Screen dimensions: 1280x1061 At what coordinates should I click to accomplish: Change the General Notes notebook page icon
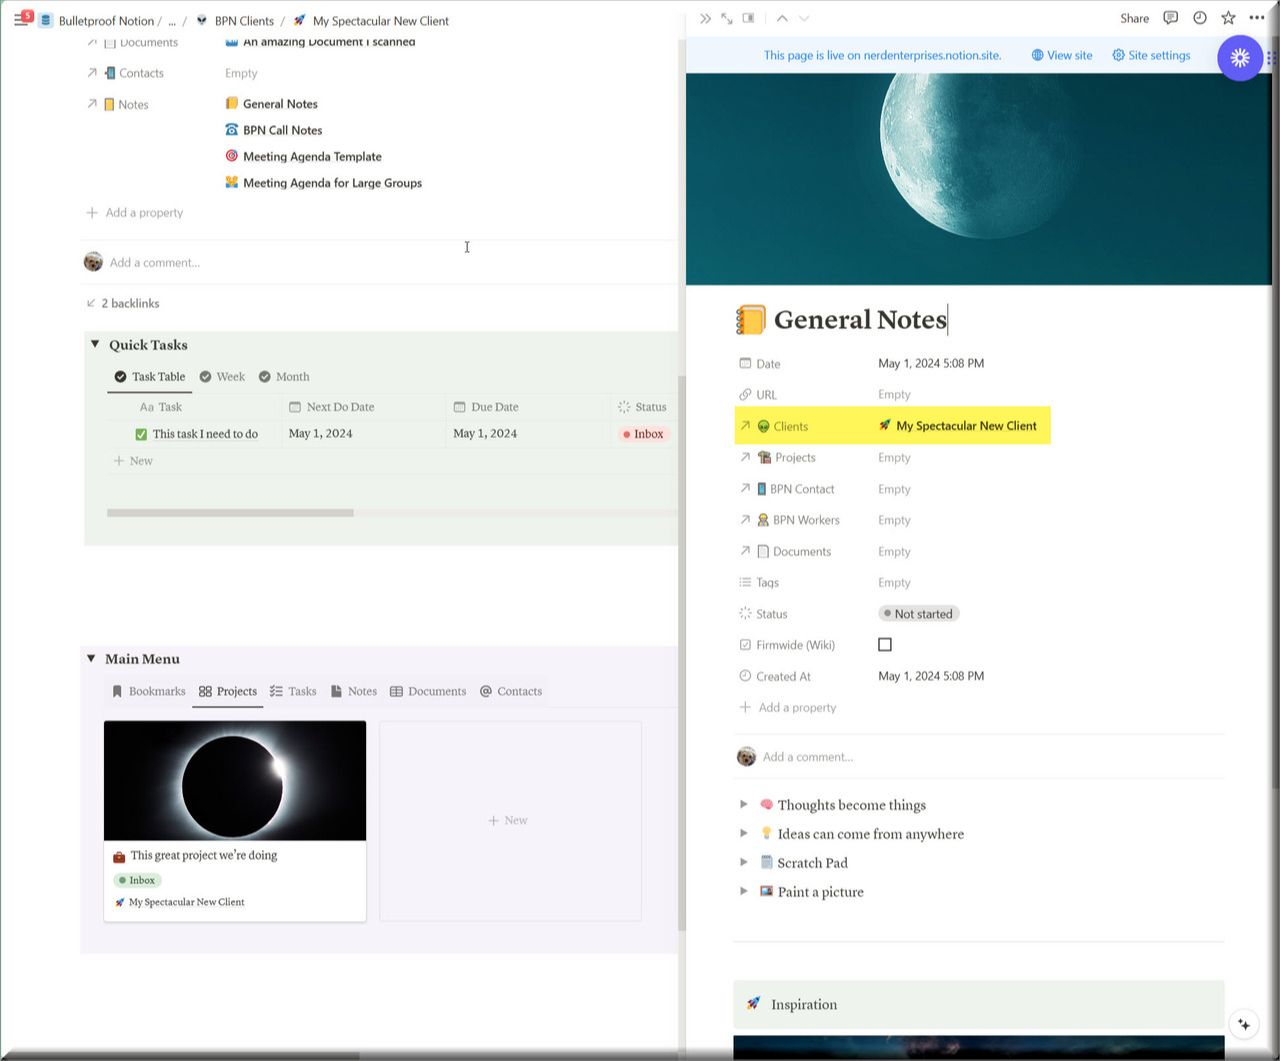coord(751,319)
